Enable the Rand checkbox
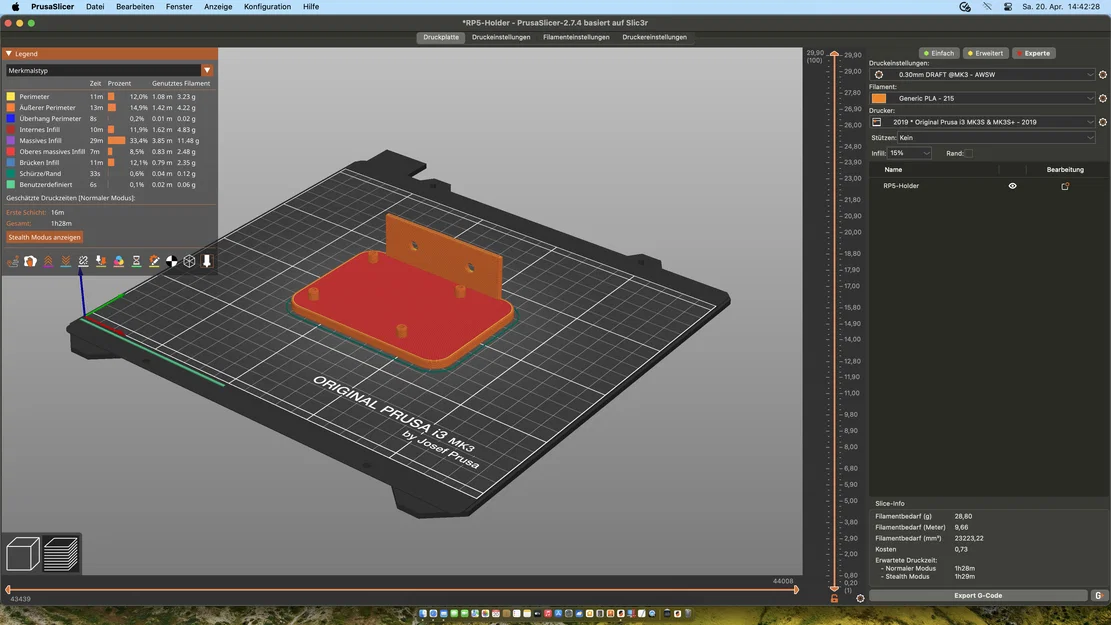Image resolution: width=1111 pixels, height=625 pixels. click(x=969, y=154)
